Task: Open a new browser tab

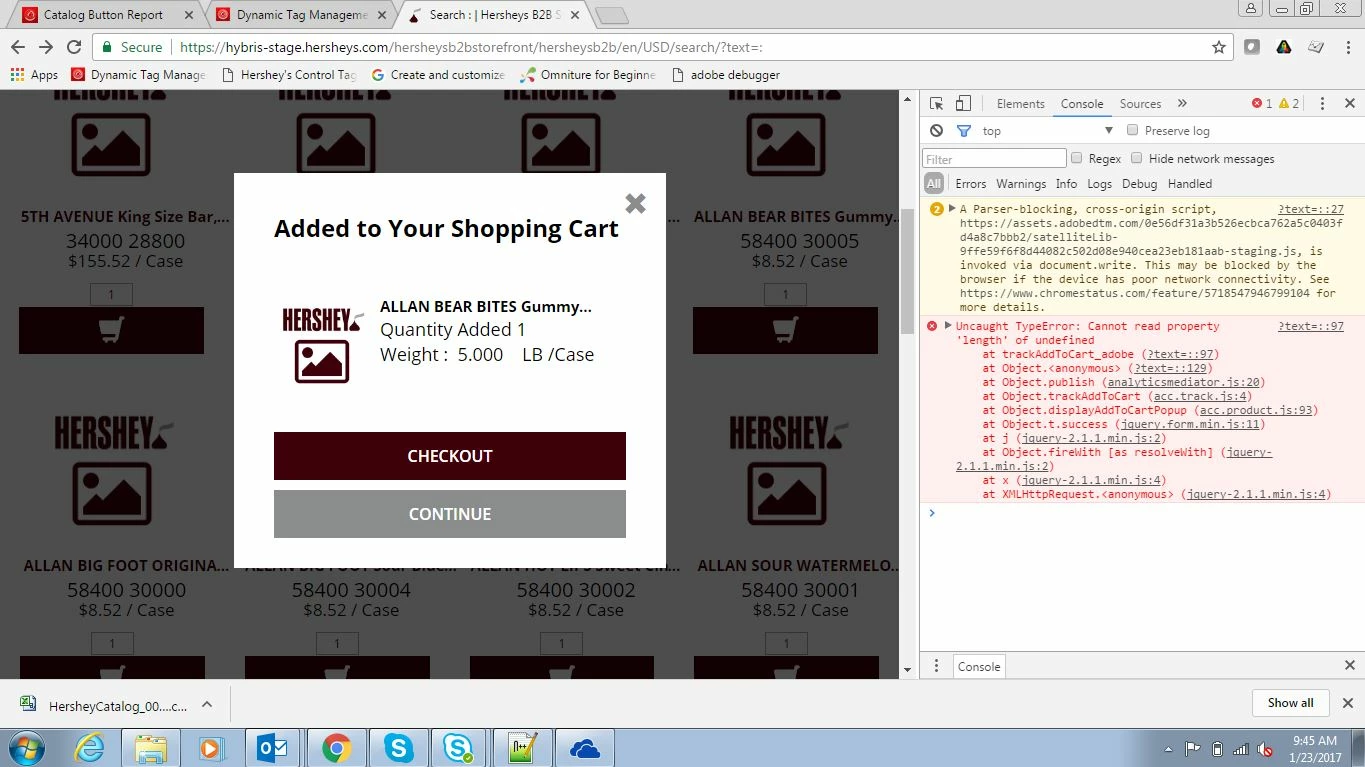Action: point(611,16)
